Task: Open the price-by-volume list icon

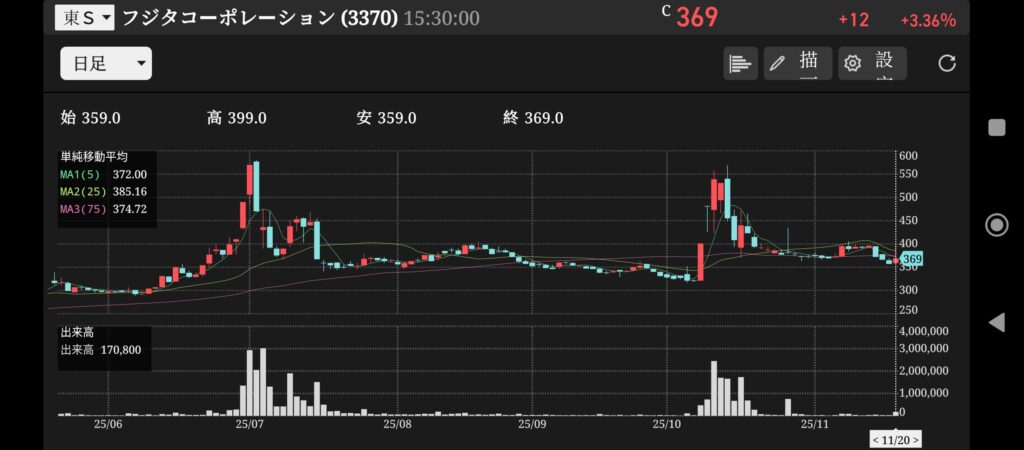Action: (x=740, y=64)
